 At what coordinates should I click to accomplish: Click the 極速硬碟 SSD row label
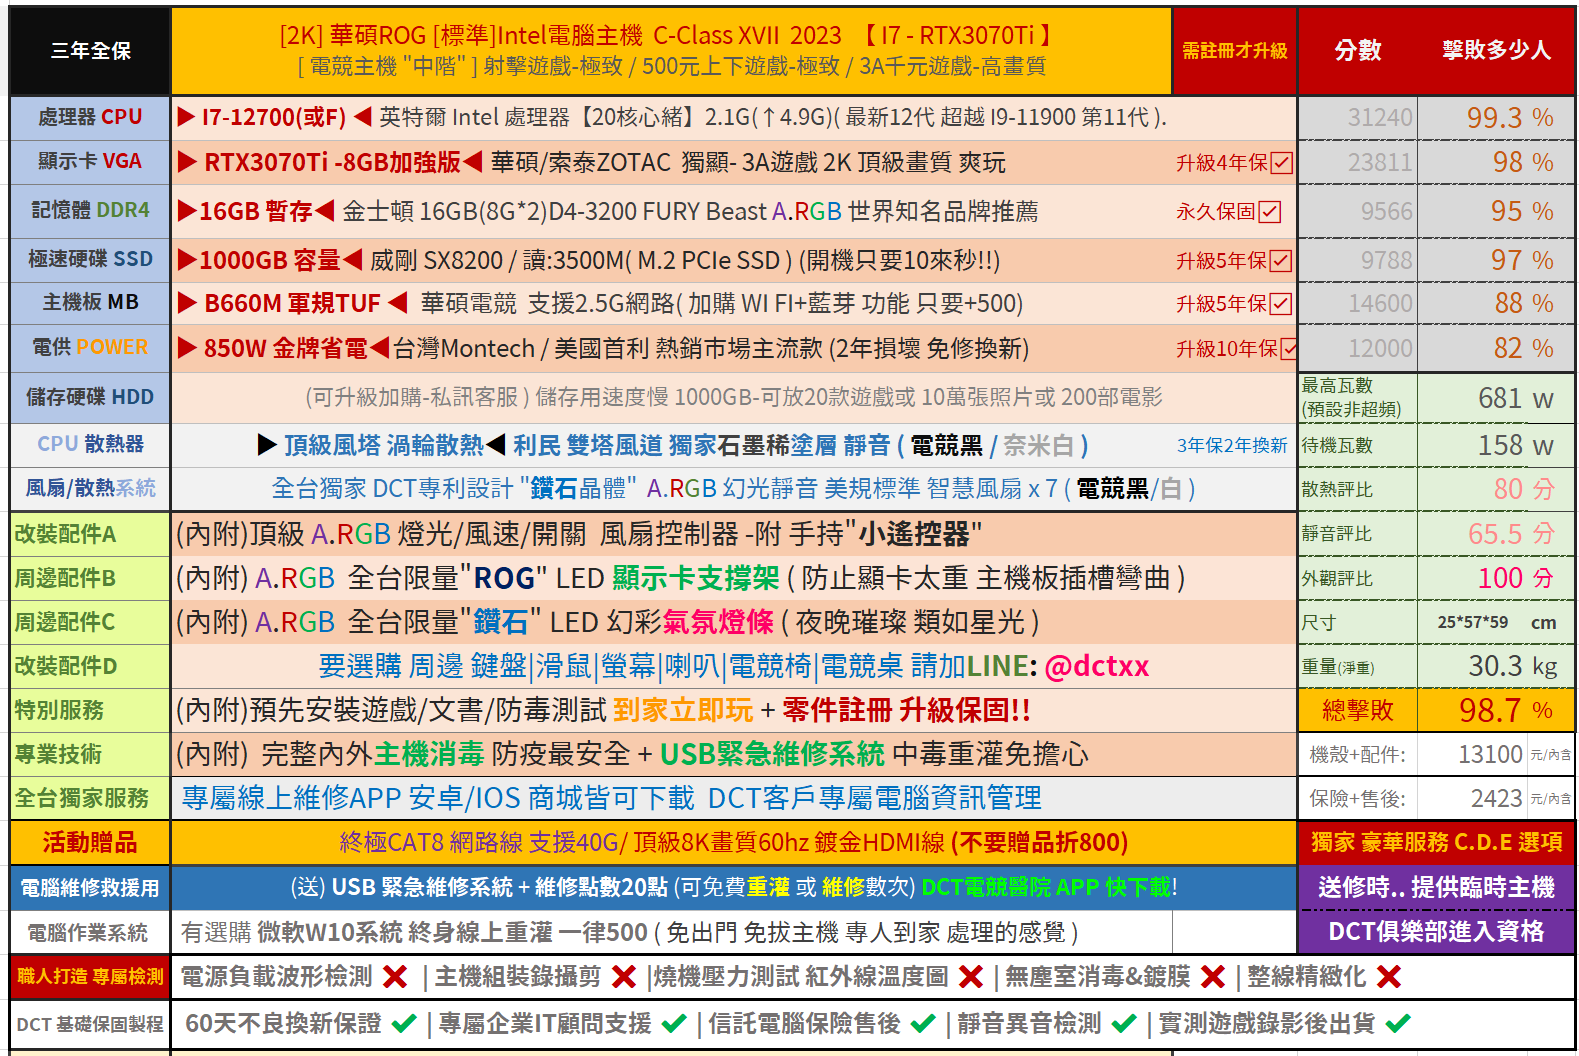coord(90,259)
